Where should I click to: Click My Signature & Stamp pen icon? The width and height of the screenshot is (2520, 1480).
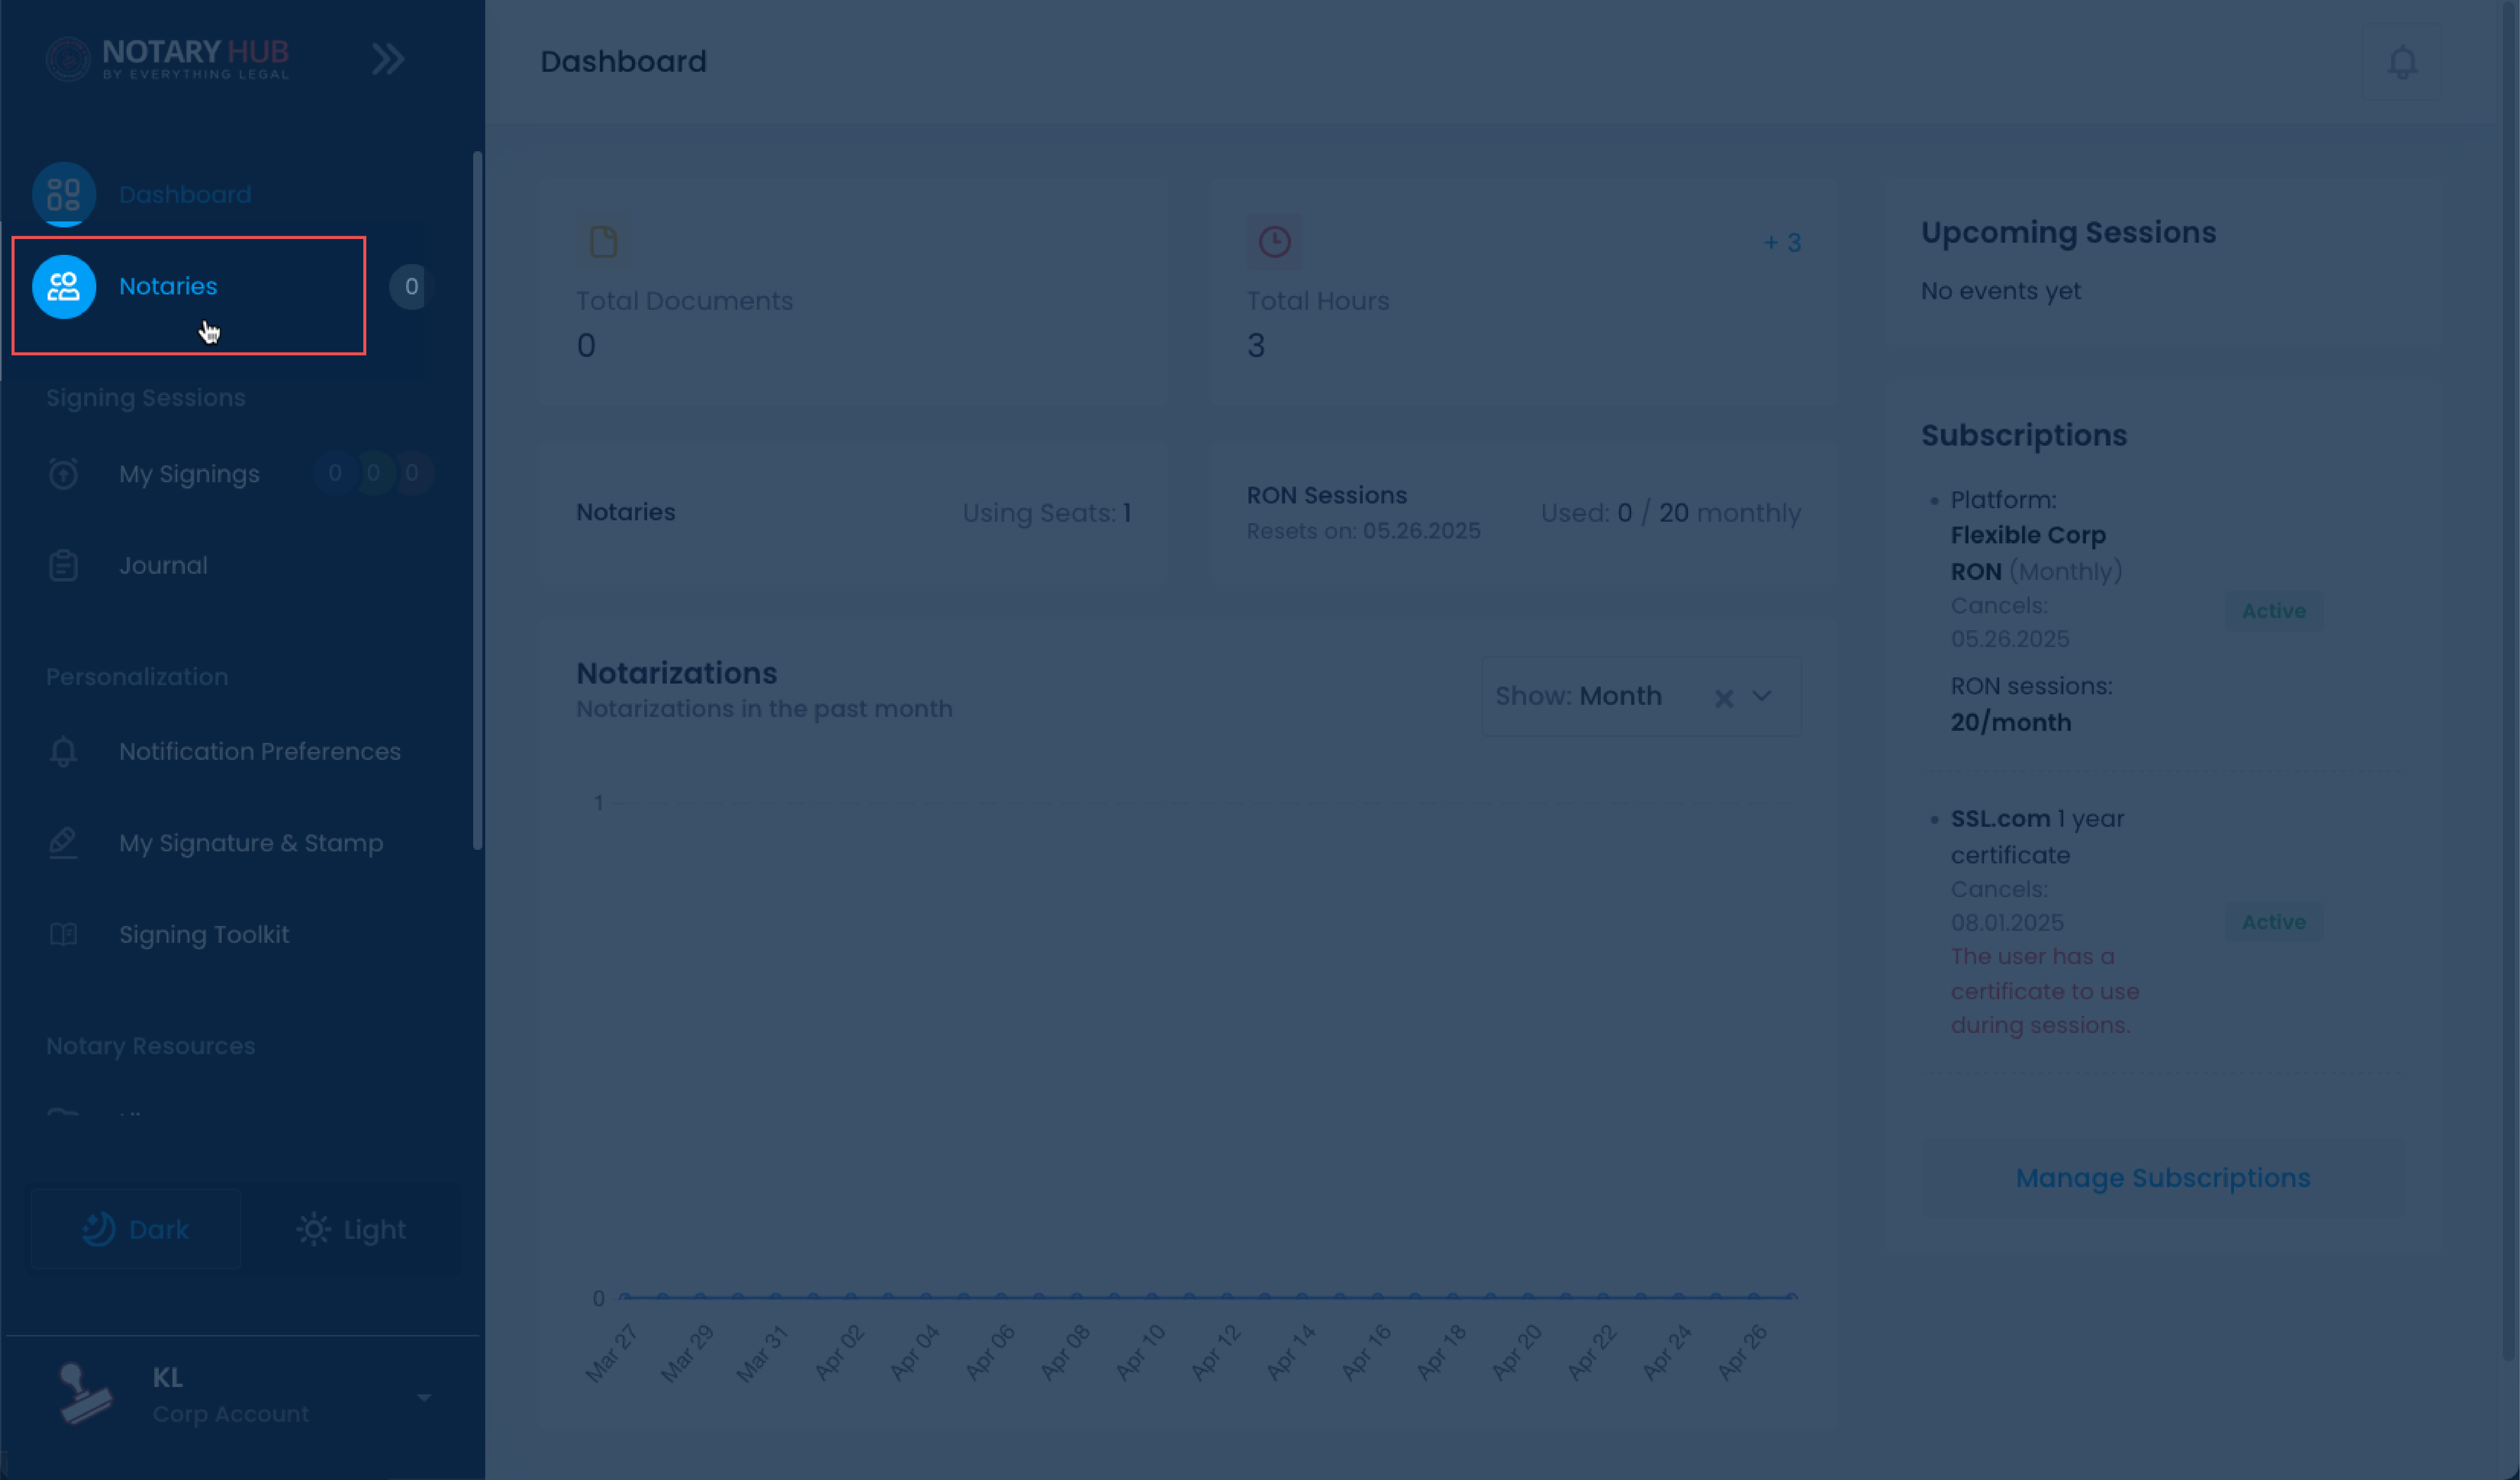click(63, 843)
